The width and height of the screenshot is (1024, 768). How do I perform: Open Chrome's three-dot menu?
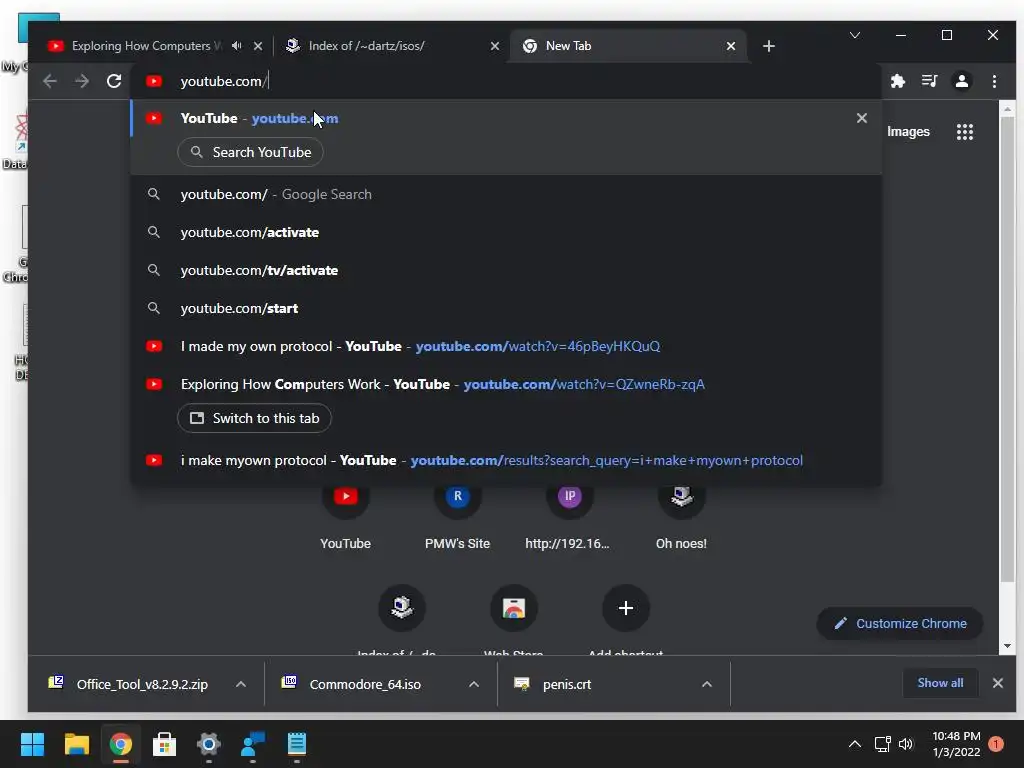[994, 81]
